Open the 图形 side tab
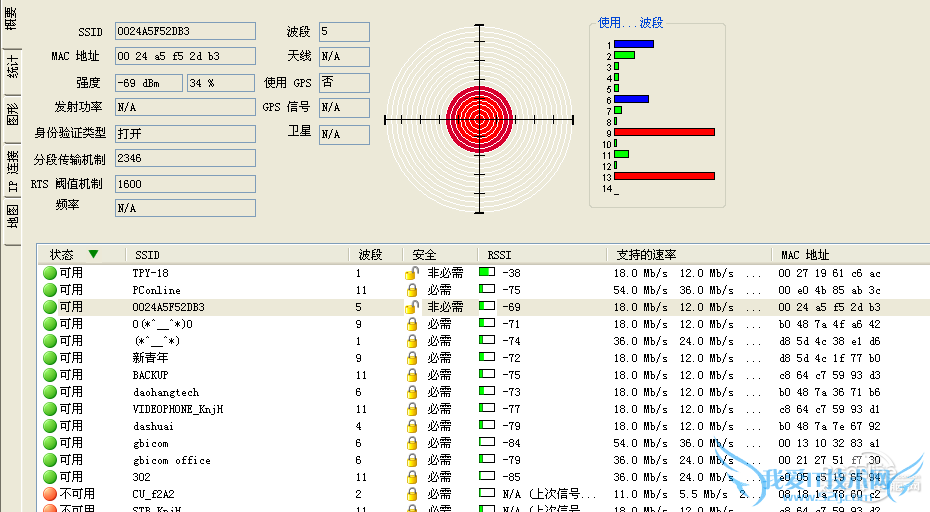 pyautogui.click(x=11, y=113)
